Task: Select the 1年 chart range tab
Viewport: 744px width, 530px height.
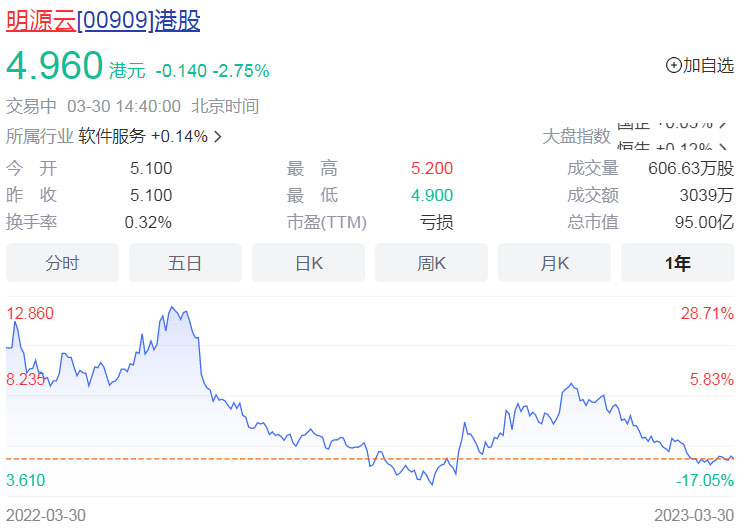Action: [677, 263]
